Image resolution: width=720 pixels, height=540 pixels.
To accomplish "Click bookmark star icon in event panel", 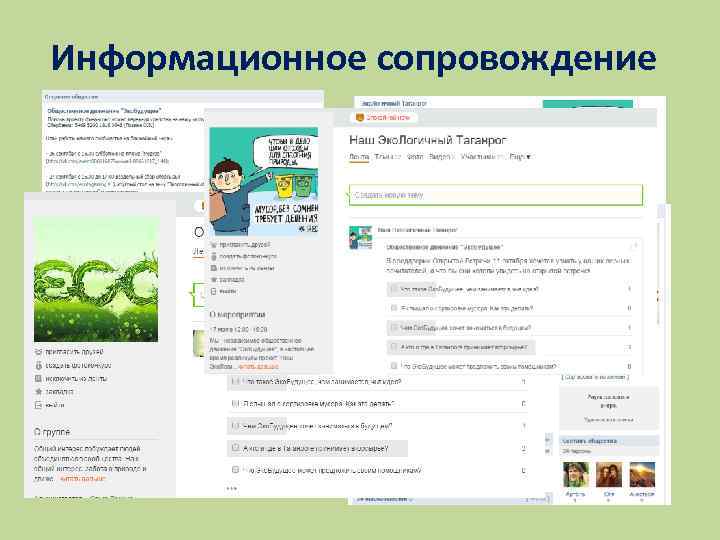I will [214, 279].
